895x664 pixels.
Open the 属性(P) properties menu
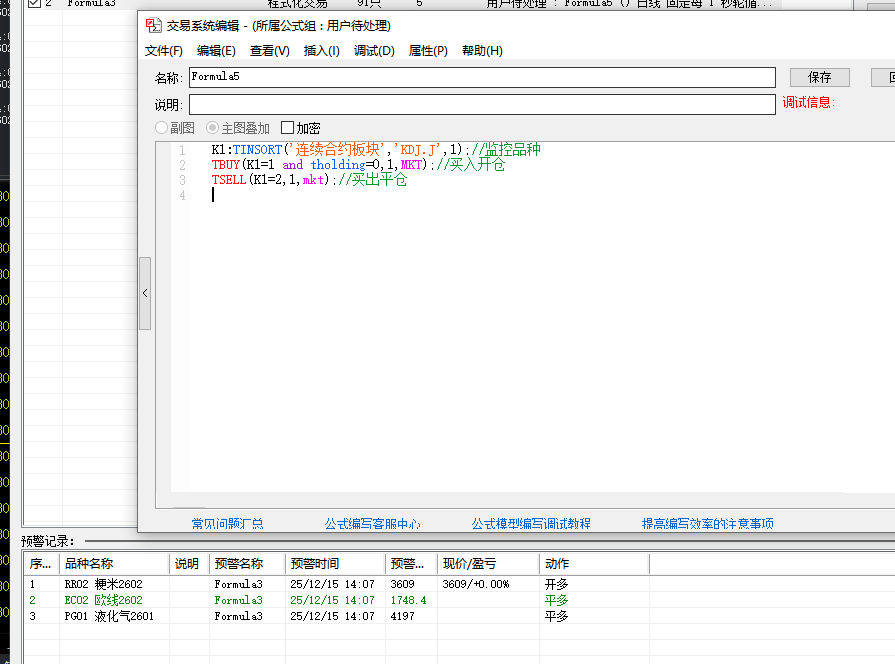428,51
